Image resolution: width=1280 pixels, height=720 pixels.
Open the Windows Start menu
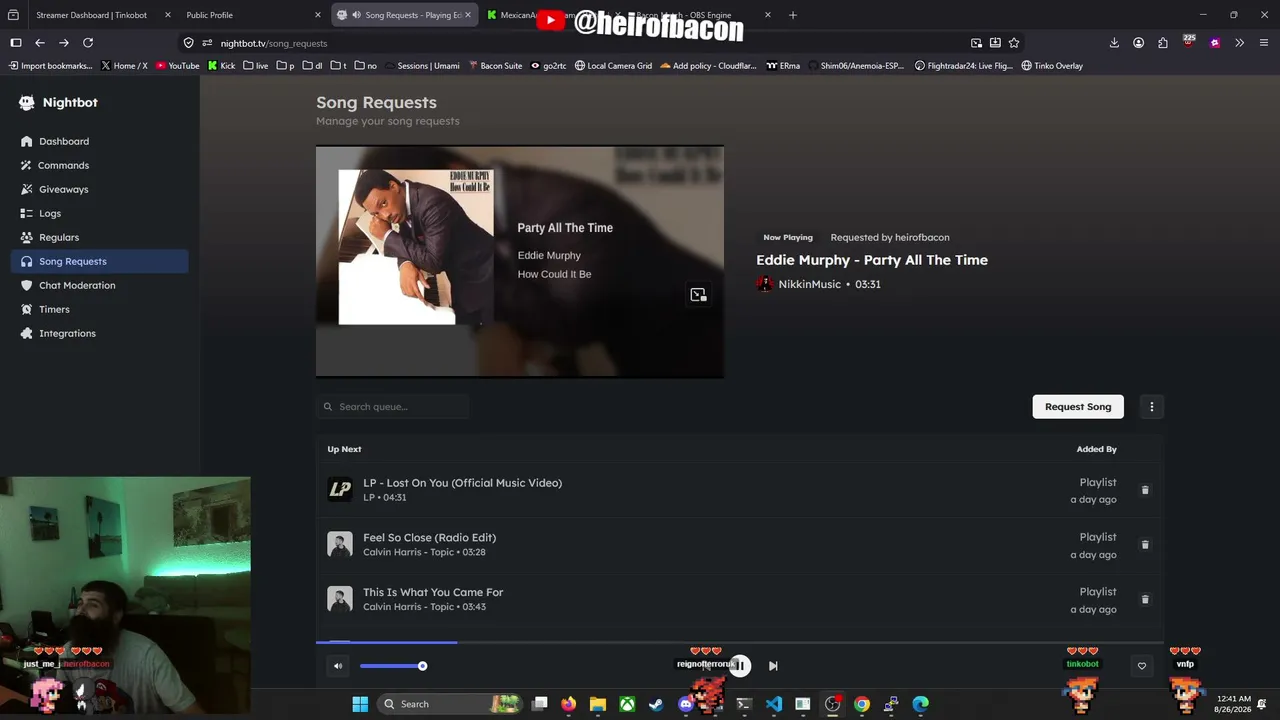[360, 704]
